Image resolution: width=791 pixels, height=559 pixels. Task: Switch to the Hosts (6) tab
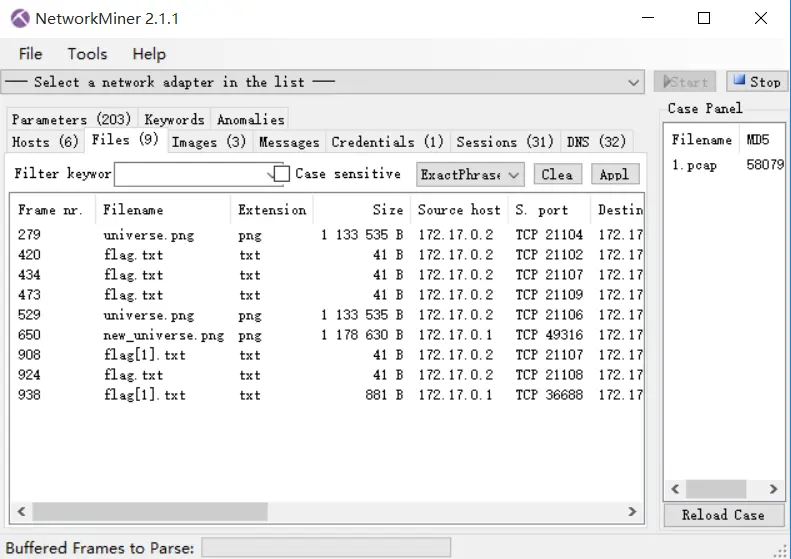point(45,142)
